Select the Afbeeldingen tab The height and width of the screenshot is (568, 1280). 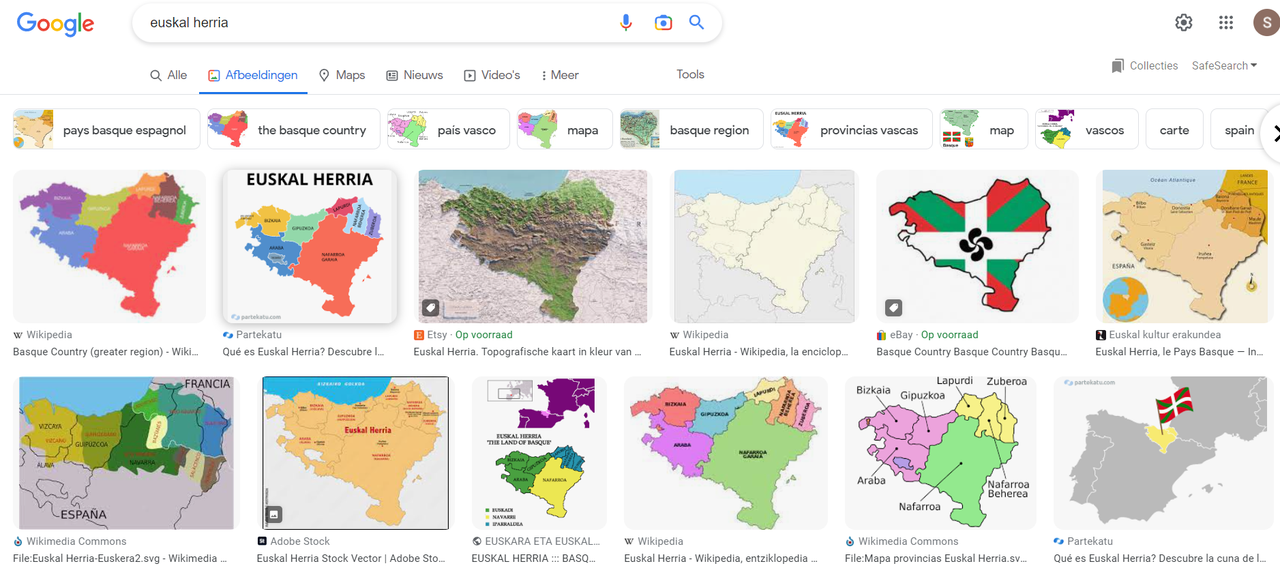pos(253,75)
